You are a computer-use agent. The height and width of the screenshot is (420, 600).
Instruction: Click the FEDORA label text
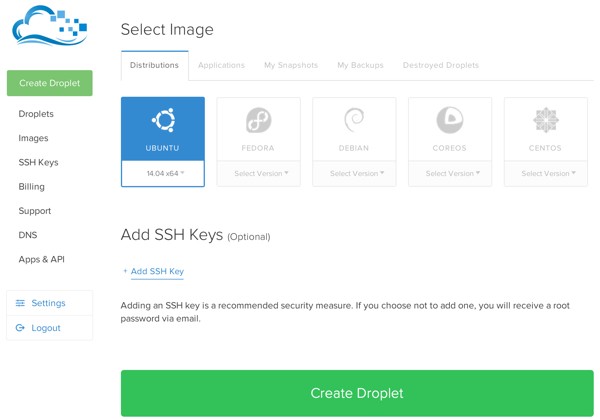[258, 148]
